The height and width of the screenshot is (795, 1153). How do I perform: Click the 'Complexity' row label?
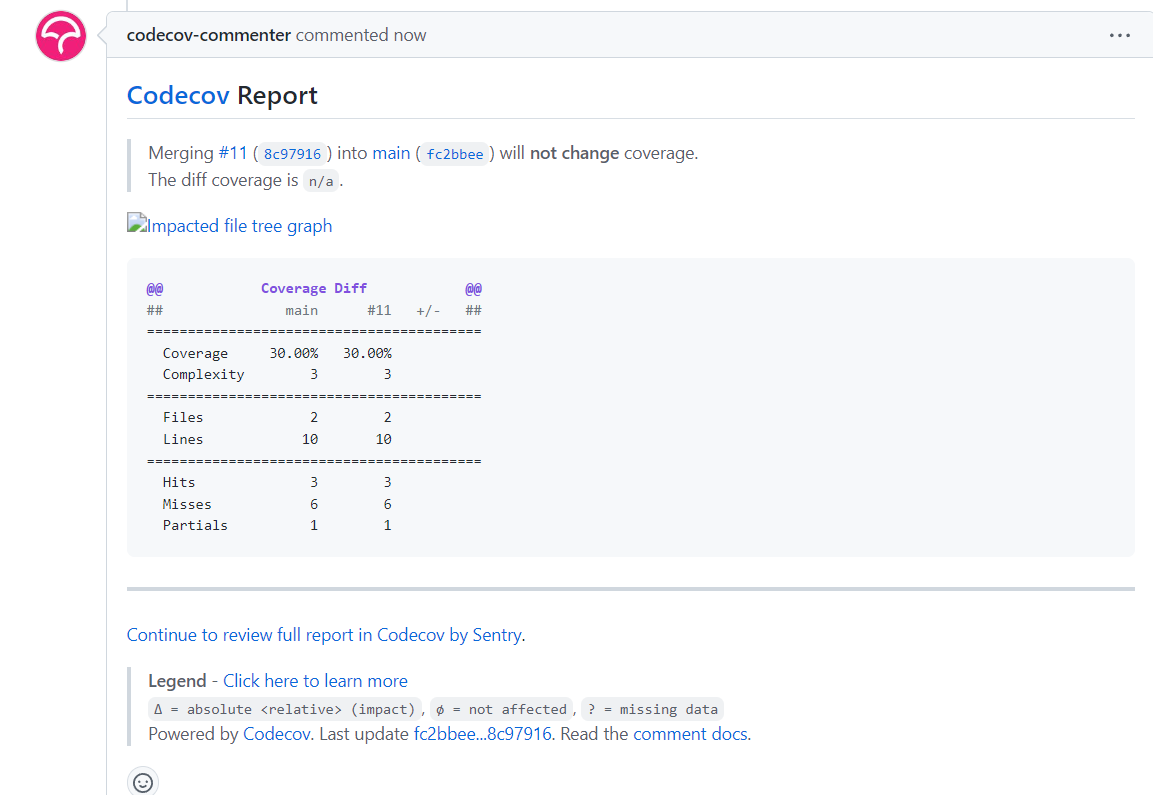coord(204,374)
